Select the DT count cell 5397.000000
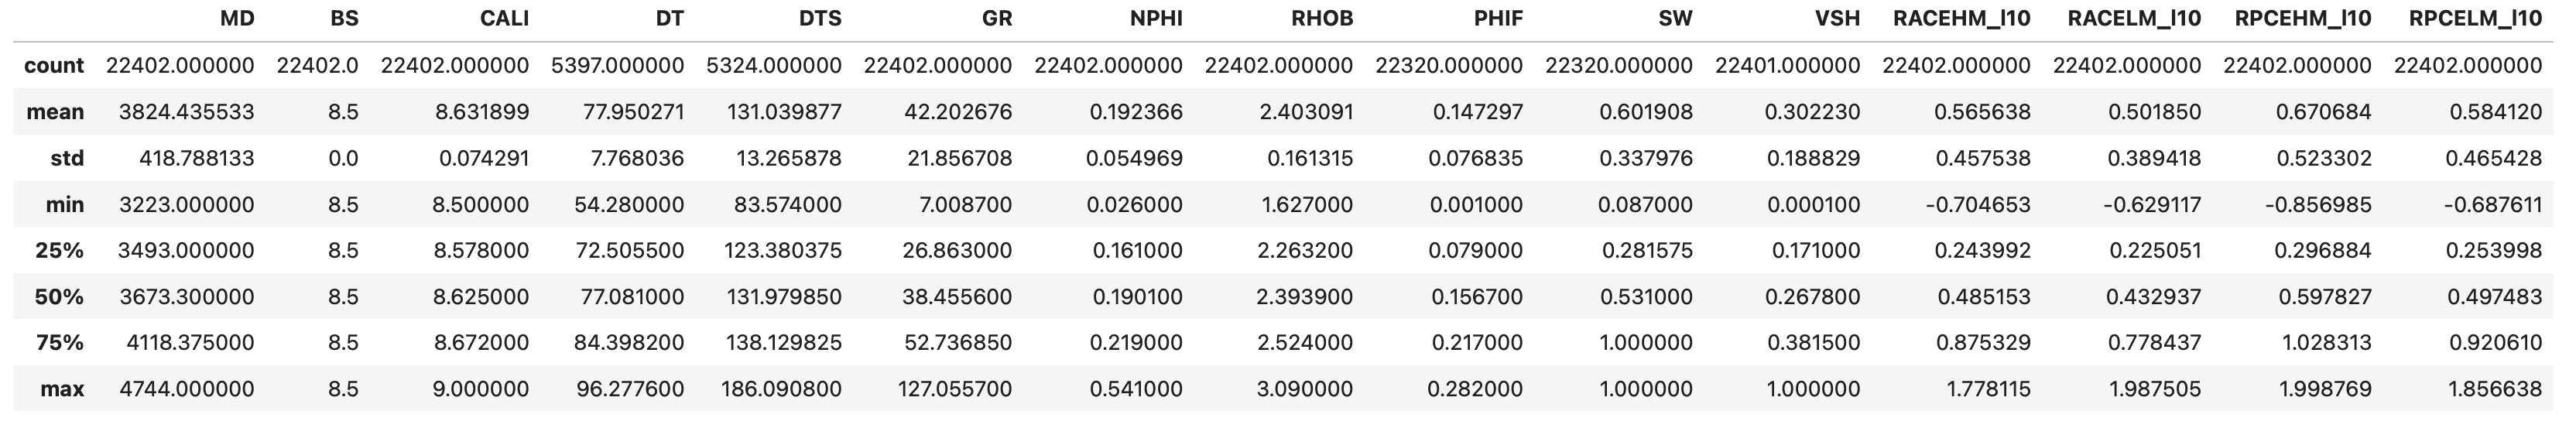Image resolution: width=2576 pixels, height=435 pixels. pyautogui.click(x=617, y=66)
